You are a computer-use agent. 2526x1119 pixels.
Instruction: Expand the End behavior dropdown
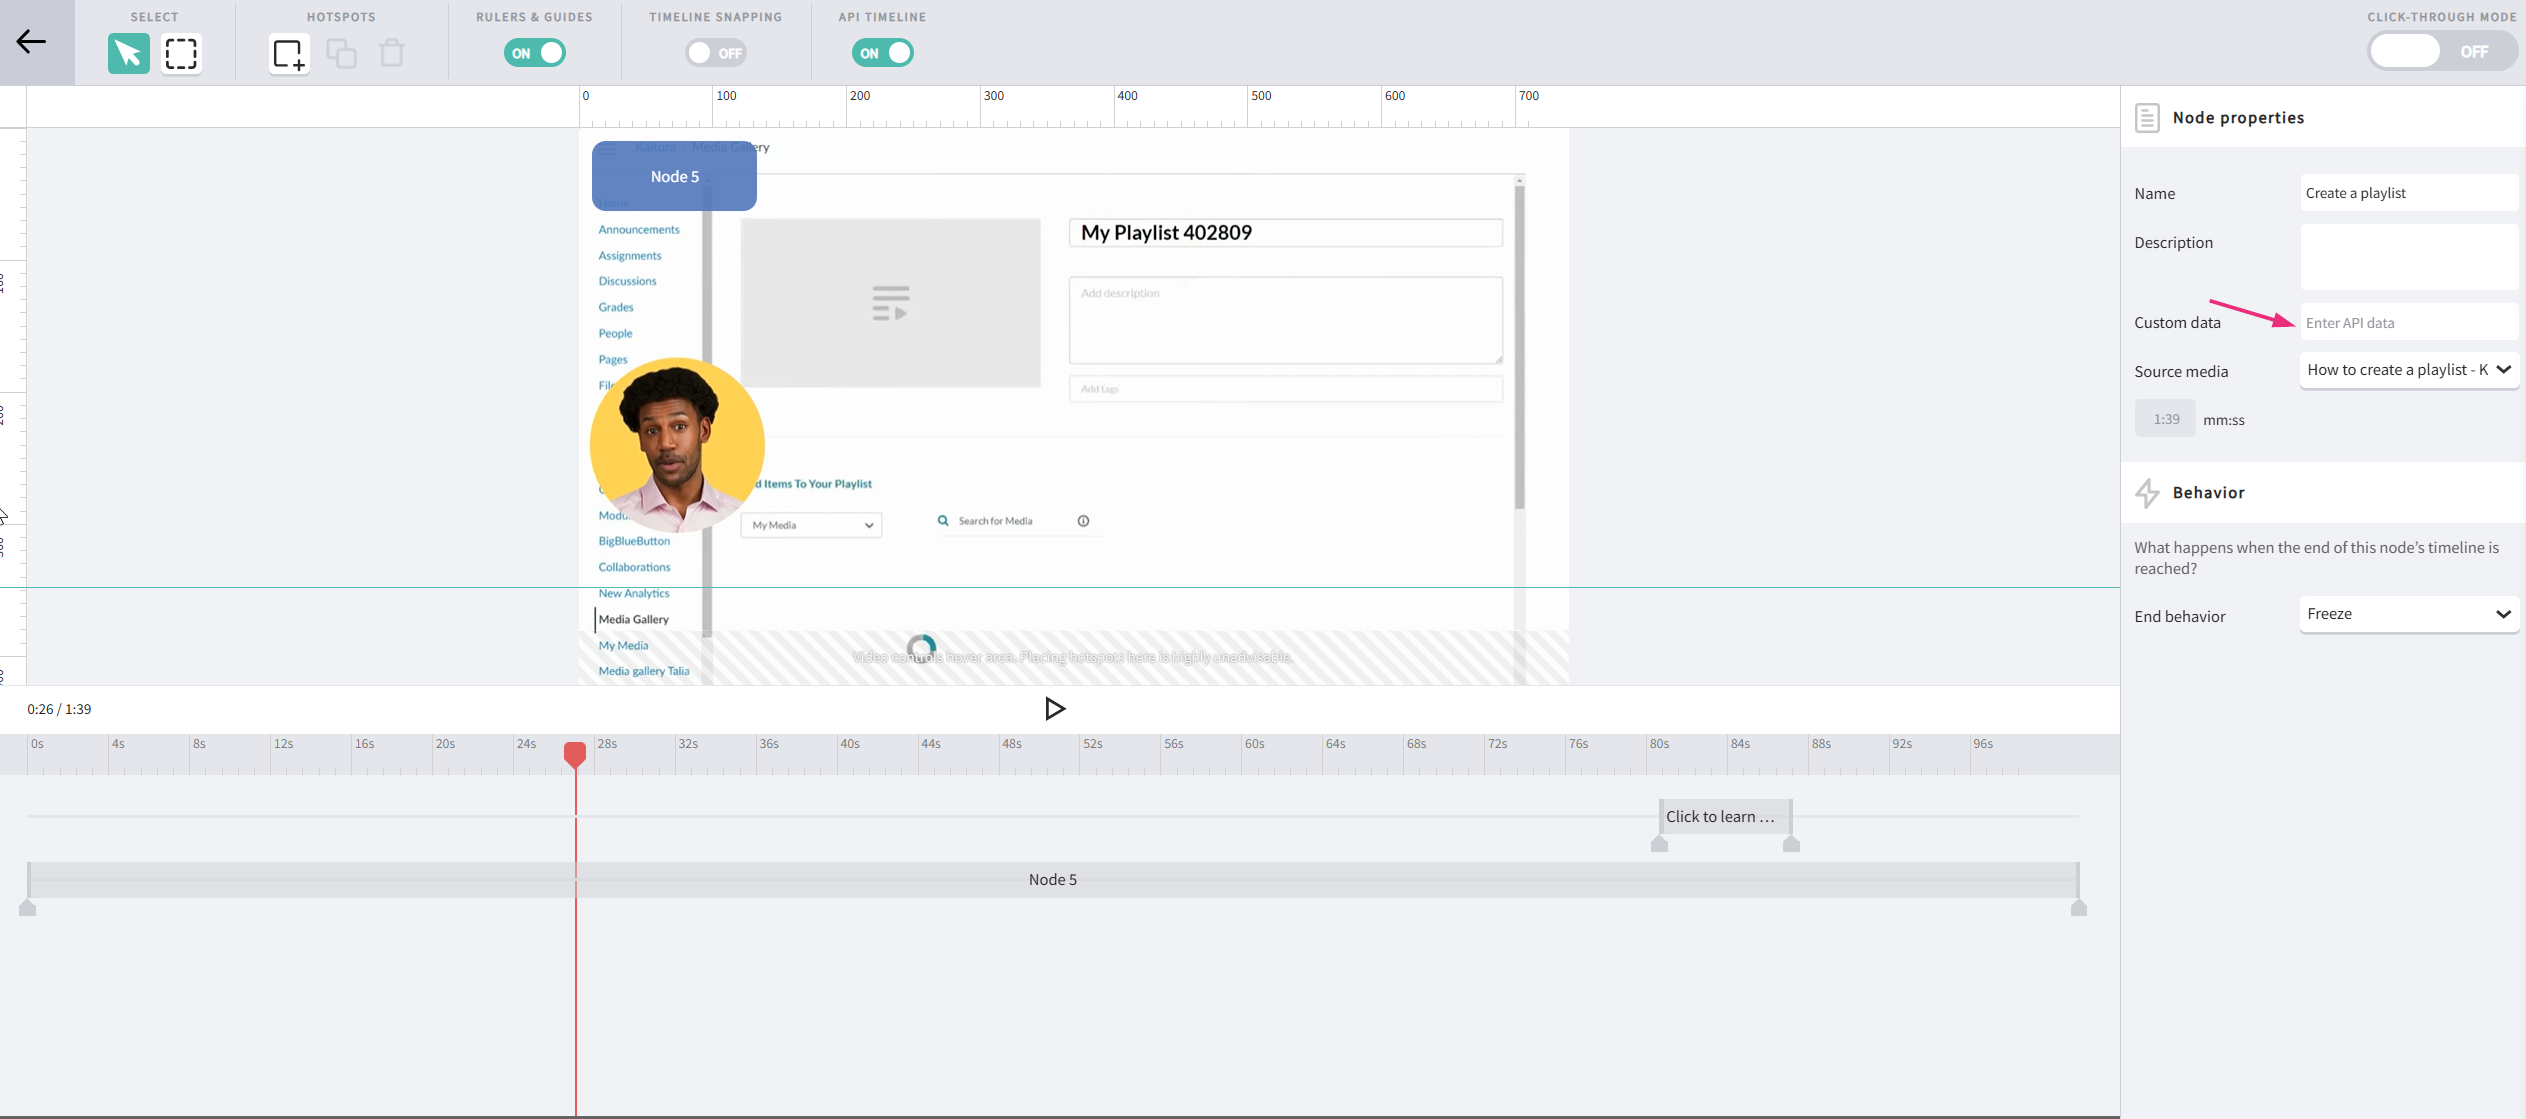pyautogui.click(x=2408, y=614)
